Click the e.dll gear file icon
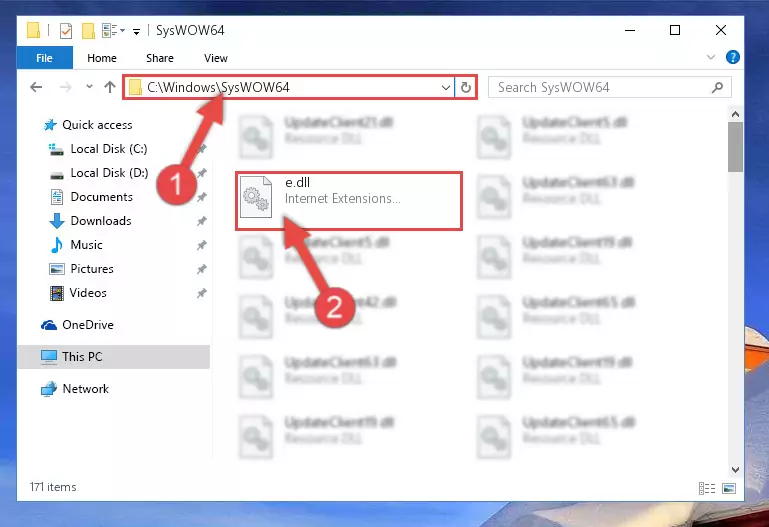769x527 pixels. click(x=256, y=197)
